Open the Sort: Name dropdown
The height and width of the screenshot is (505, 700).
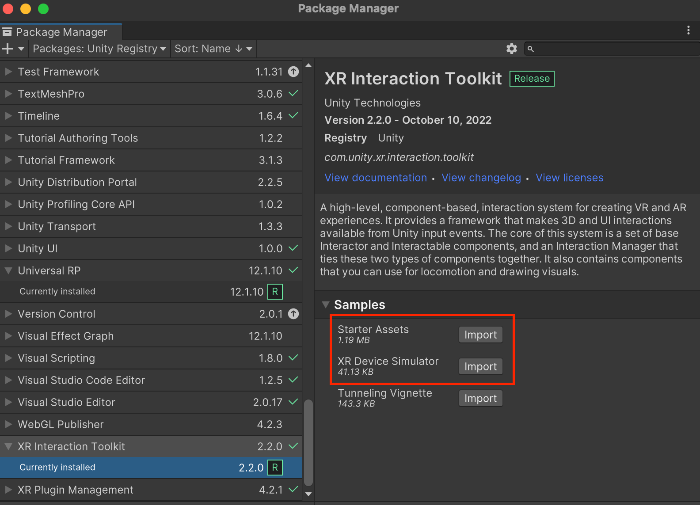[x=213, y=49]
